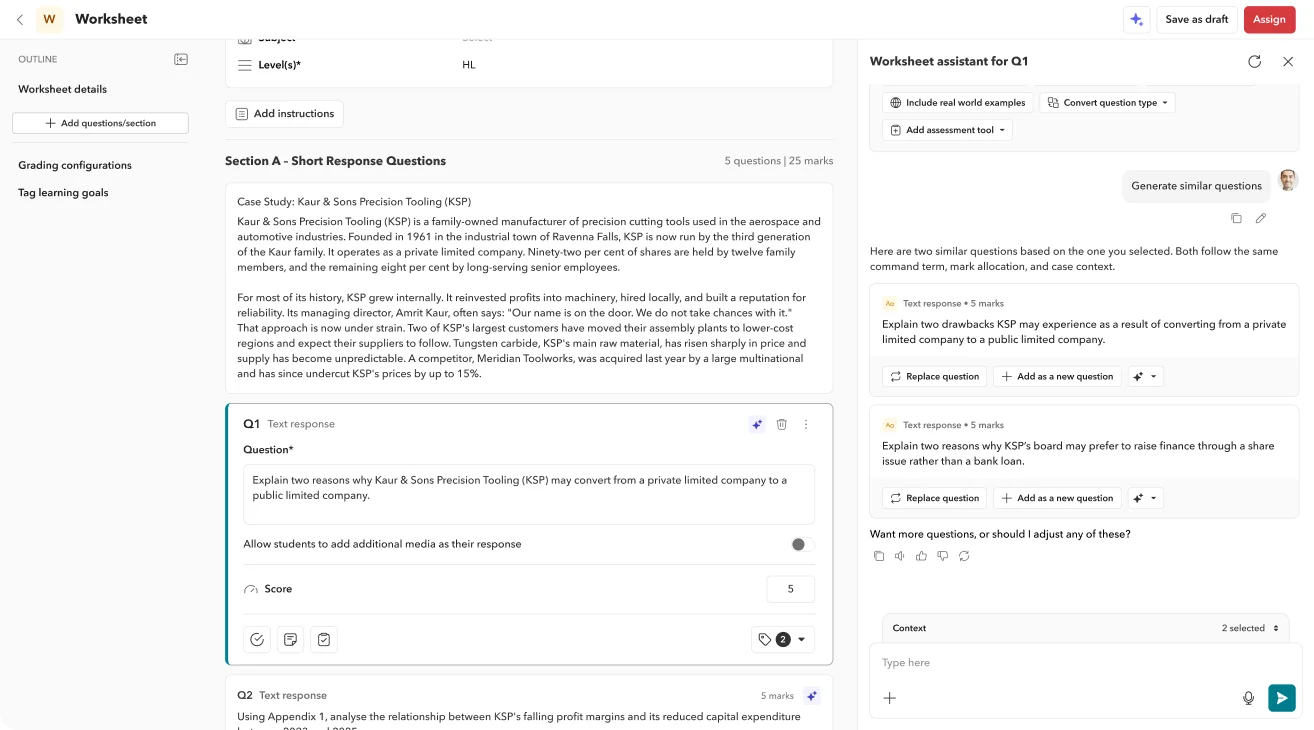Open the AI assistant for Q2
This screenshot has height=730, width=1314.
click(812, 696)
